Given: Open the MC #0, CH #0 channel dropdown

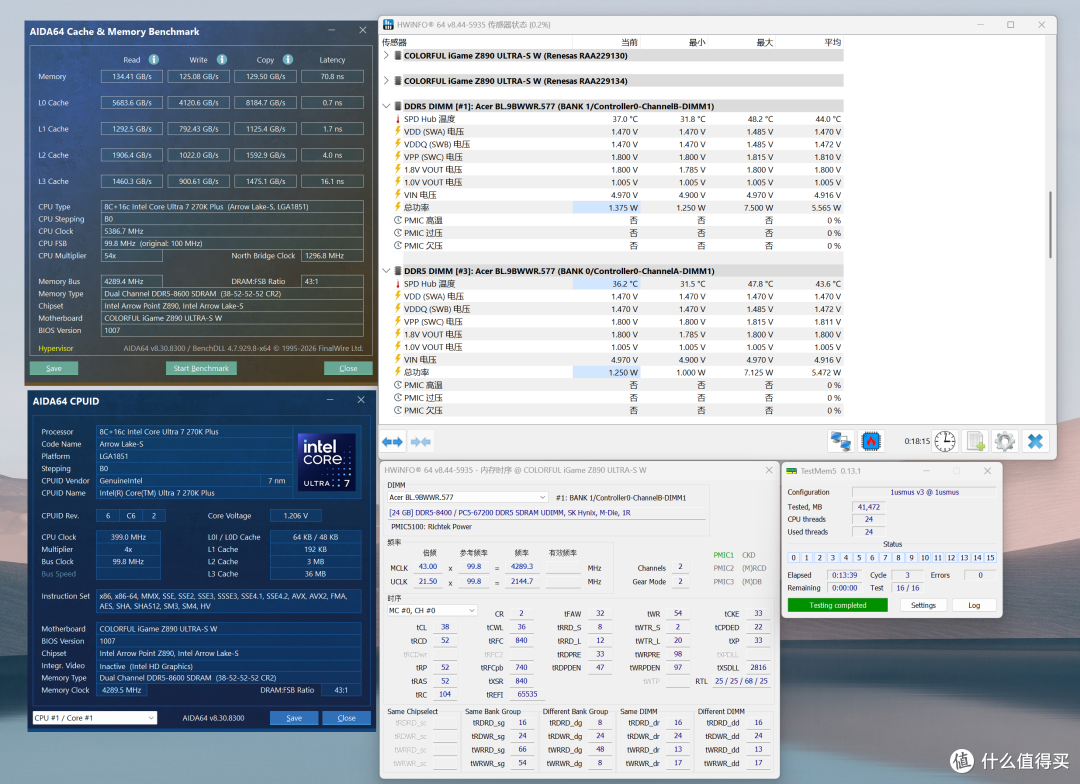Looking at the screenshot, I should pyautogui.click(x=432, y=610).
